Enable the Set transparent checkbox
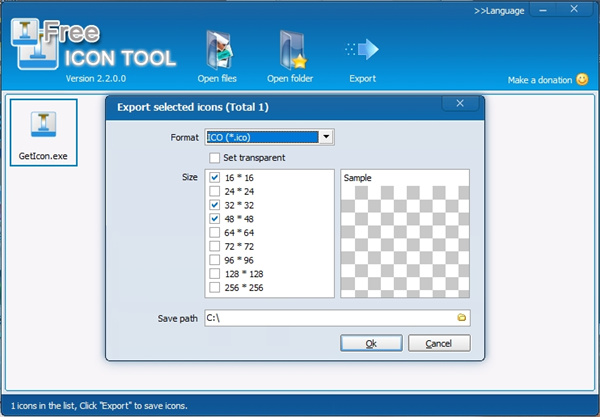 [214, 157]
